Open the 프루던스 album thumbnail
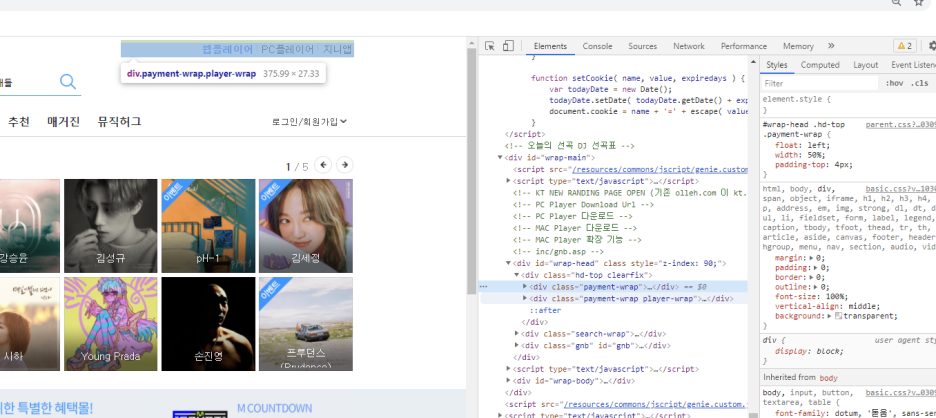The height and width of the screenshot is (418, 936). (306, 324)
